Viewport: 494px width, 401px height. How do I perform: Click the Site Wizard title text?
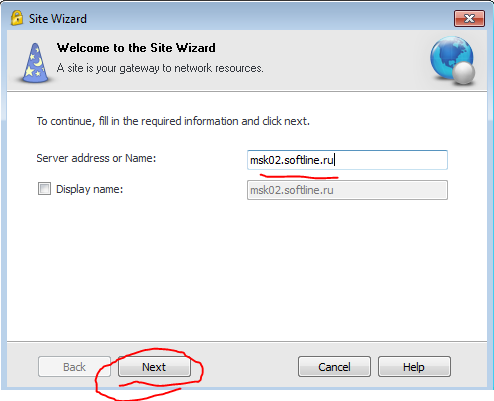[58, 19]
